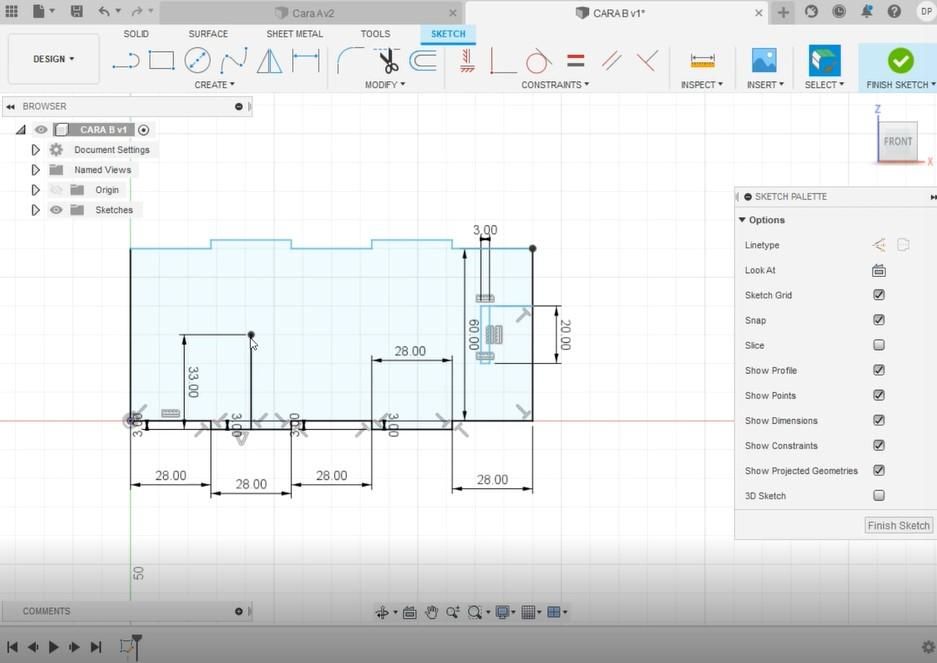Switch to the SHEET METAL tab
Screen dimensions: 937x663
tap(295, 34)
